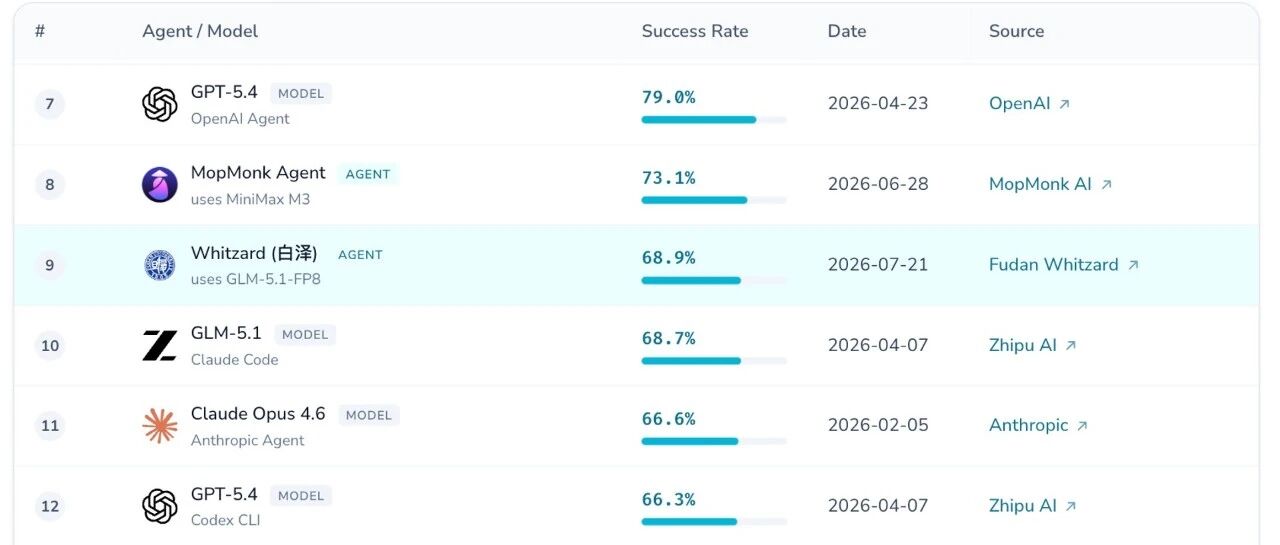The image size is (1280, 545).
Task: Click the AGENT badge next to Whitzard
Action: [360, 255]
